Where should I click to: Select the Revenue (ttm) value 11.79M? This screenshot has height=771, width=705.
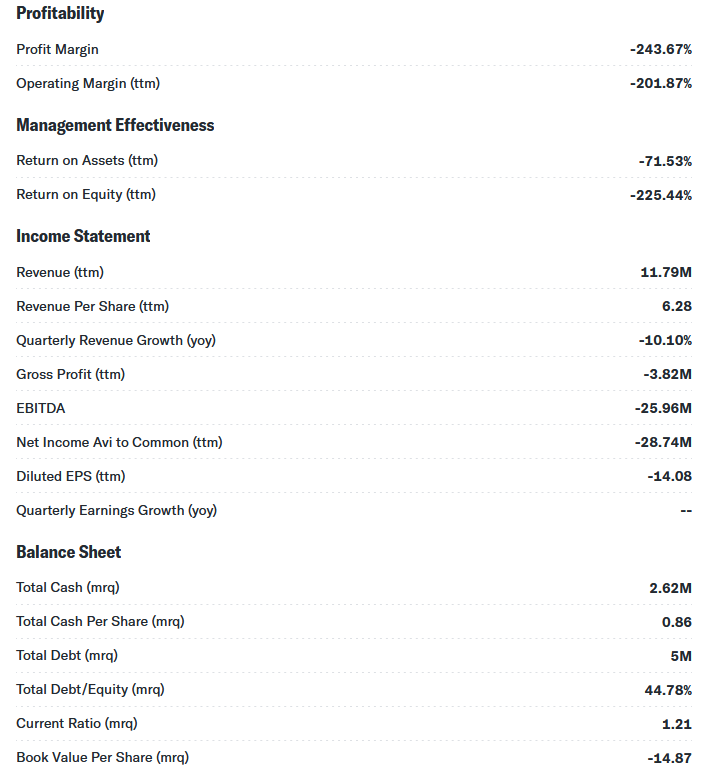coord(666,272)
